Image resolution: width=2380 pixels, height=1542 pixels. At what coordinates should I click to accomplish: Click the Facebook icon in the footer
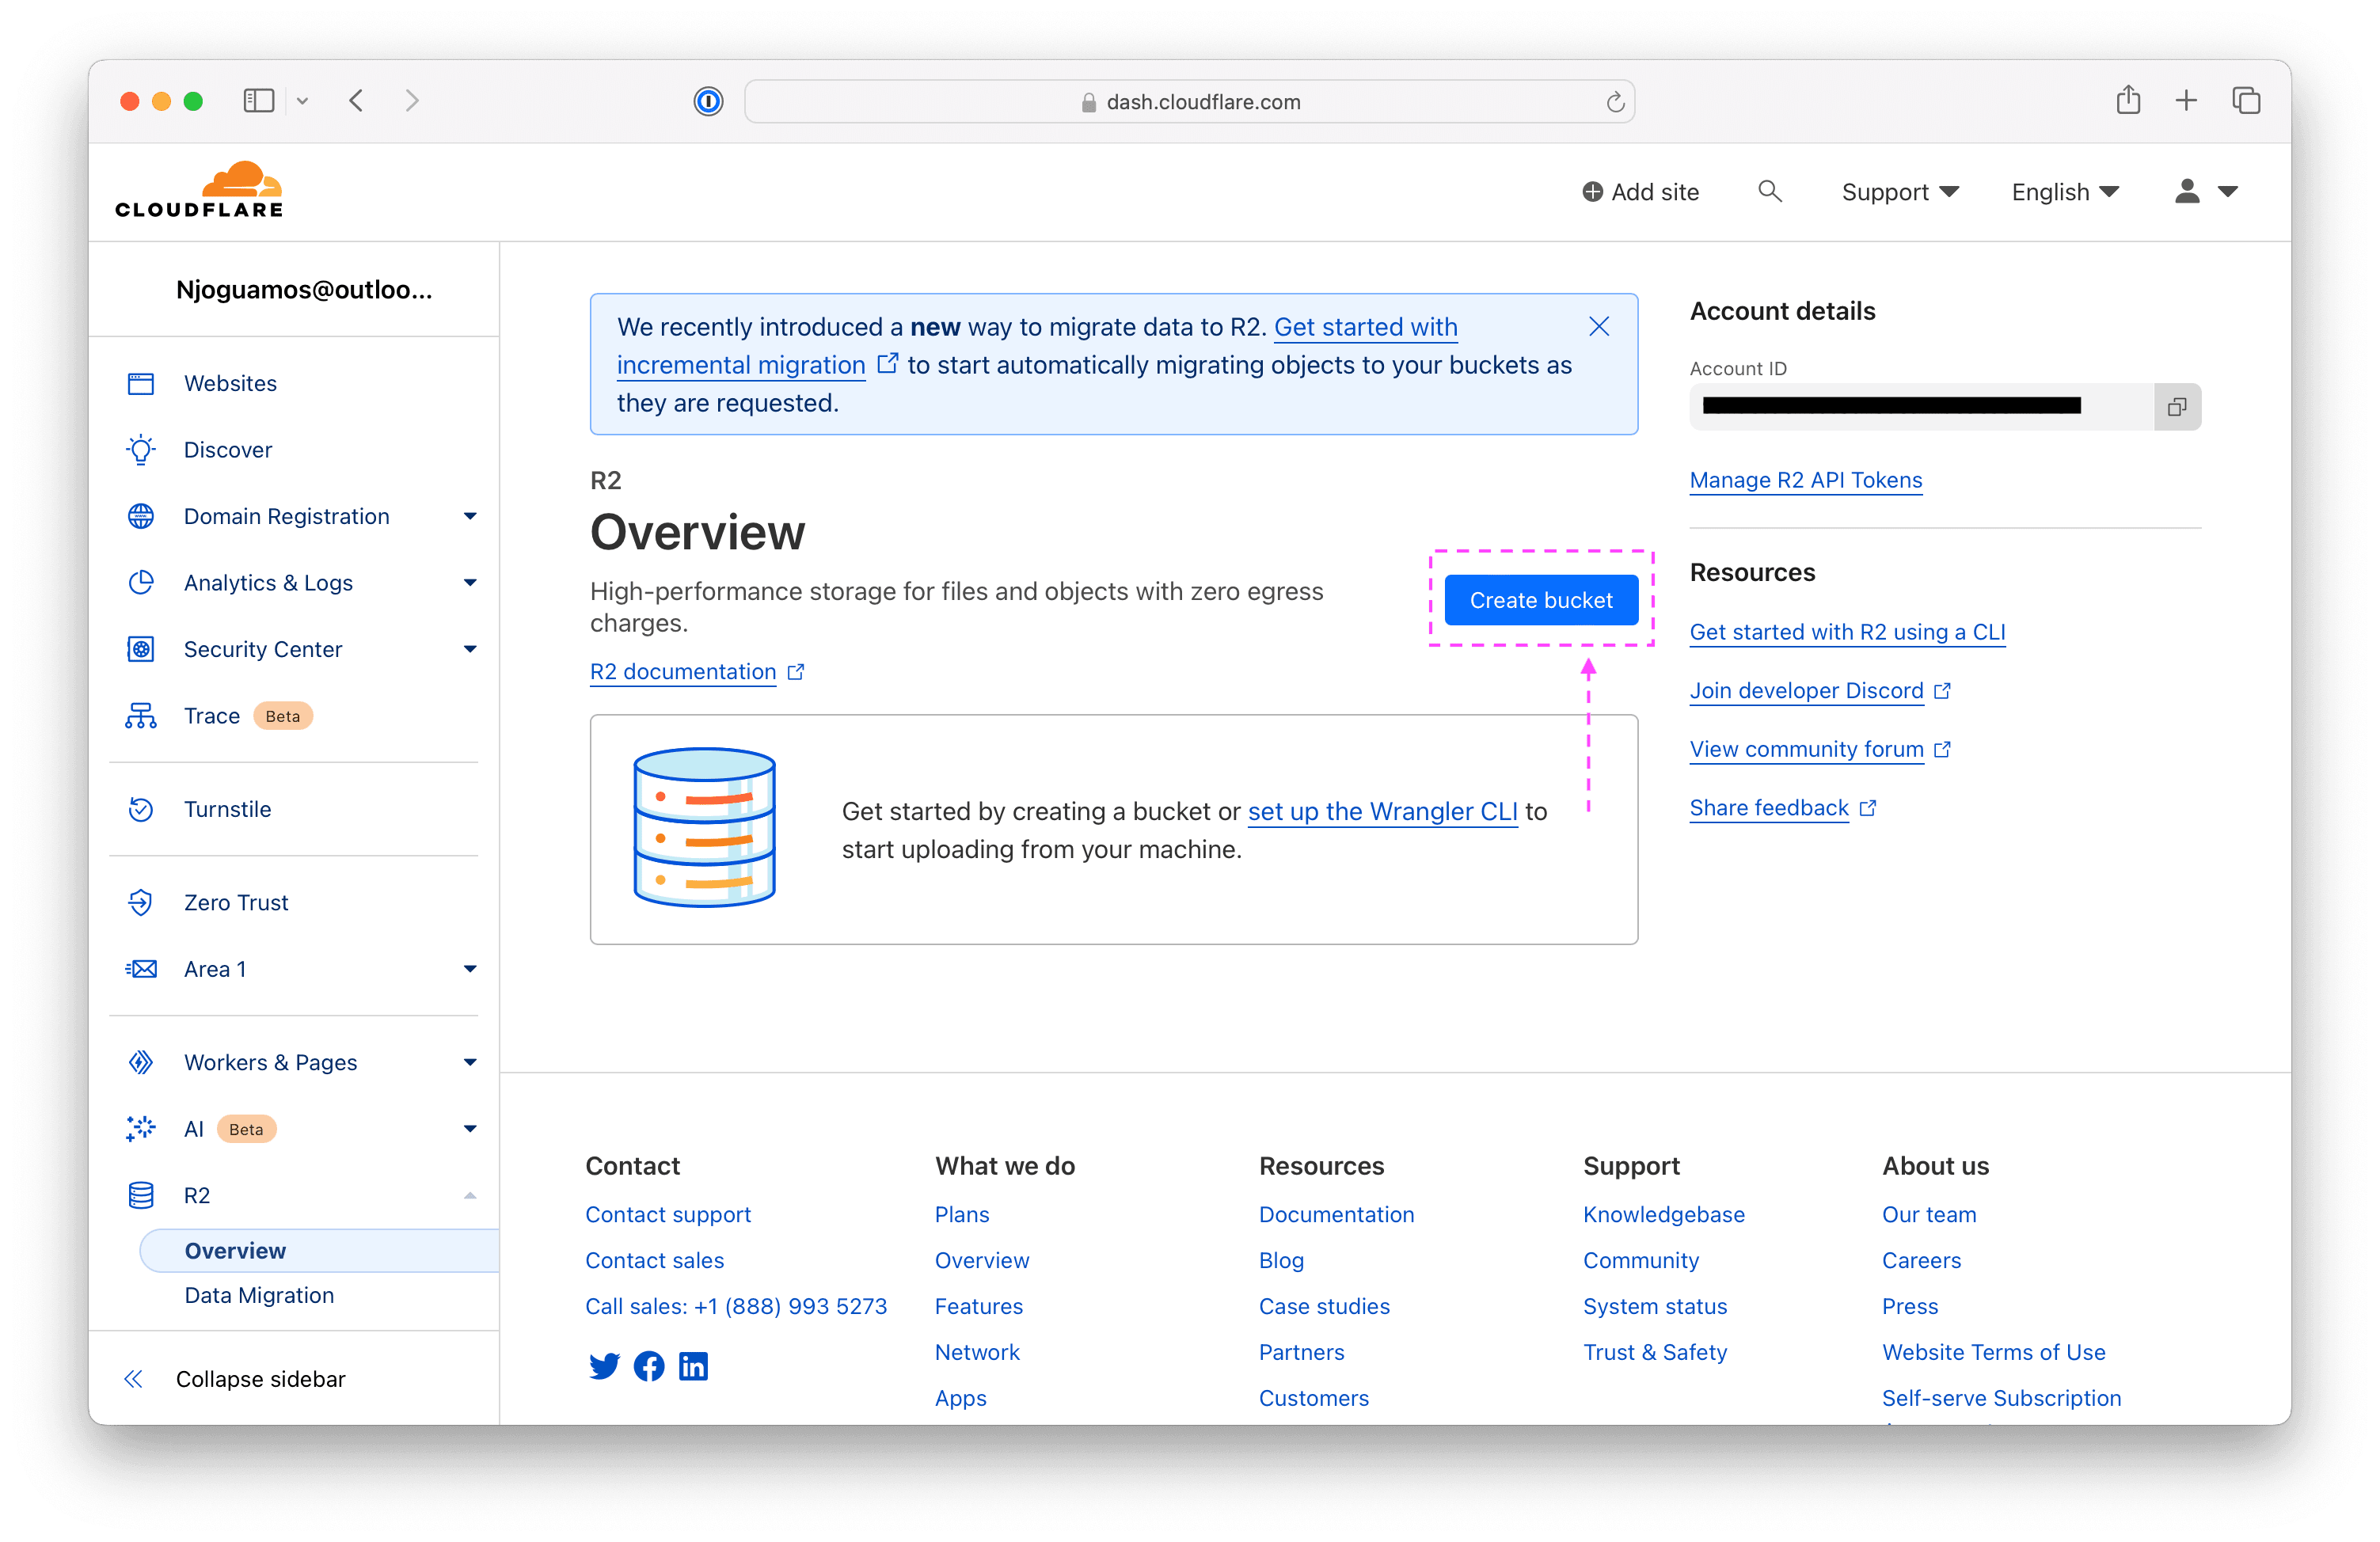coord(649,1366)
